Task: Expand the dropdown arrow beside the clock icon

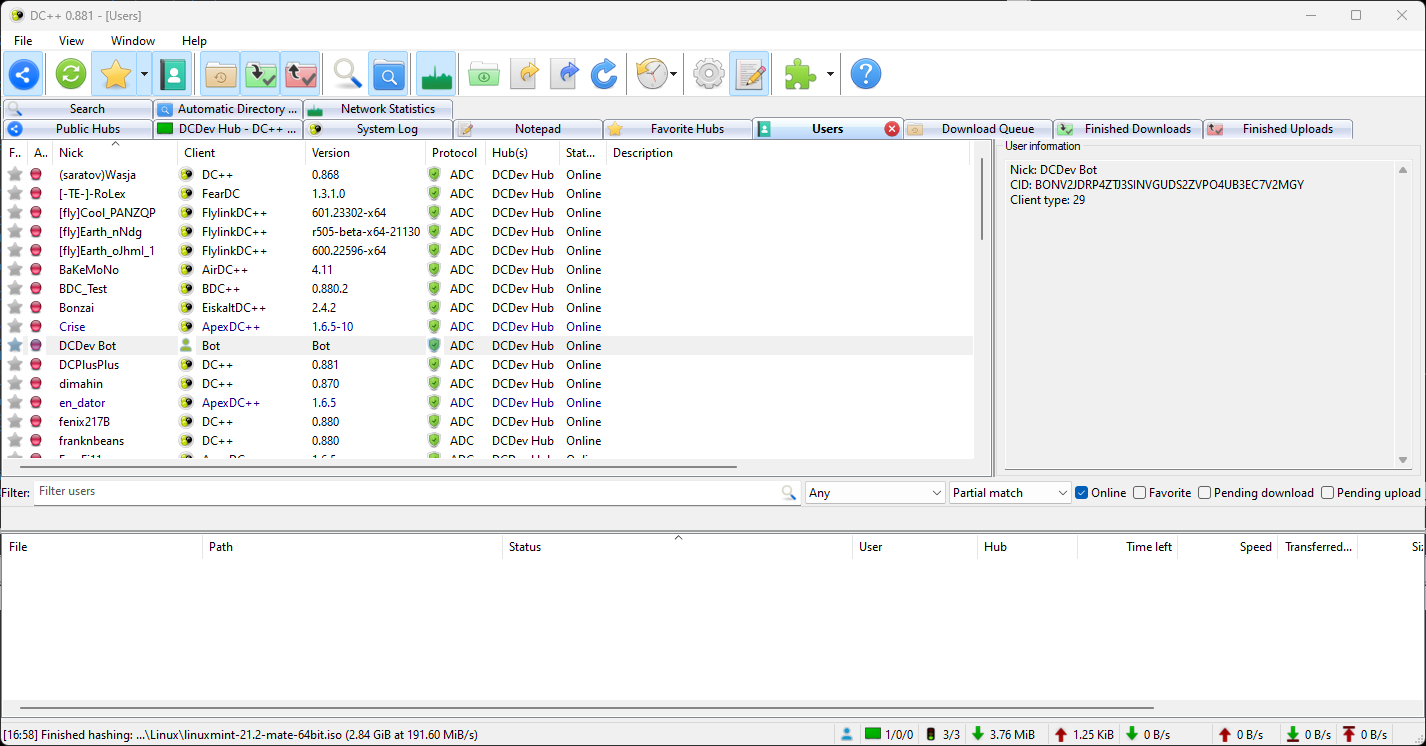Action: click(x=674, y=74)
